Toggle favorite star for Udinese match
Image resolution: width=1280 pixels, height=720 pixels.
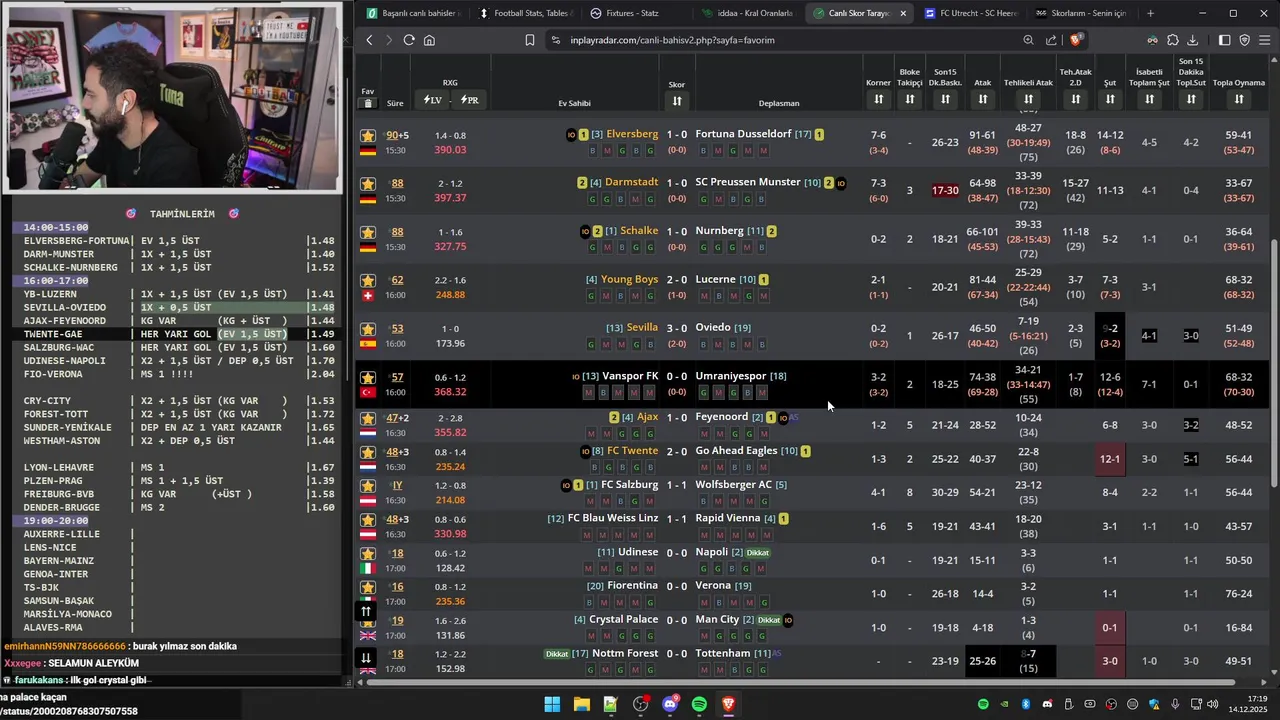coord(368,553)
